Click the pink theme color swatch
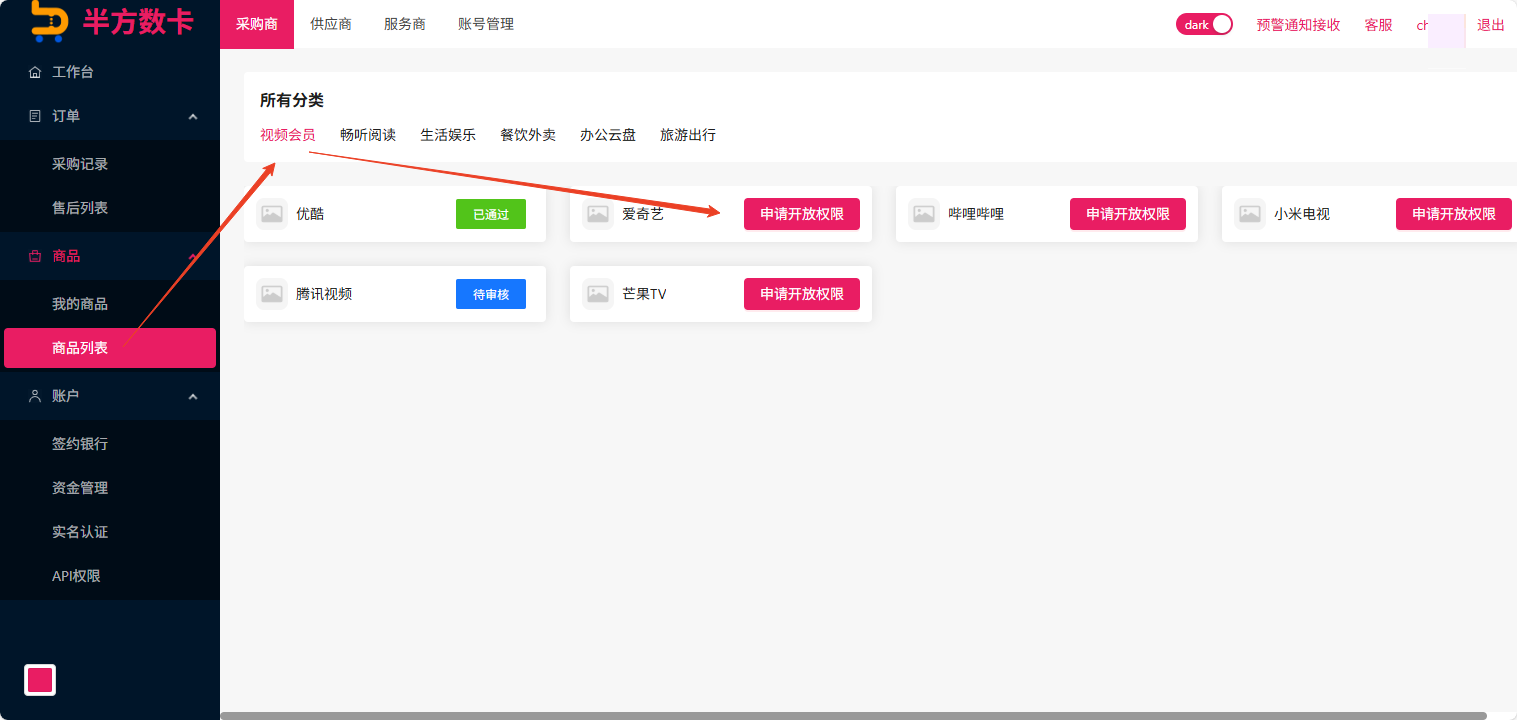 click(x=40, y=680)
